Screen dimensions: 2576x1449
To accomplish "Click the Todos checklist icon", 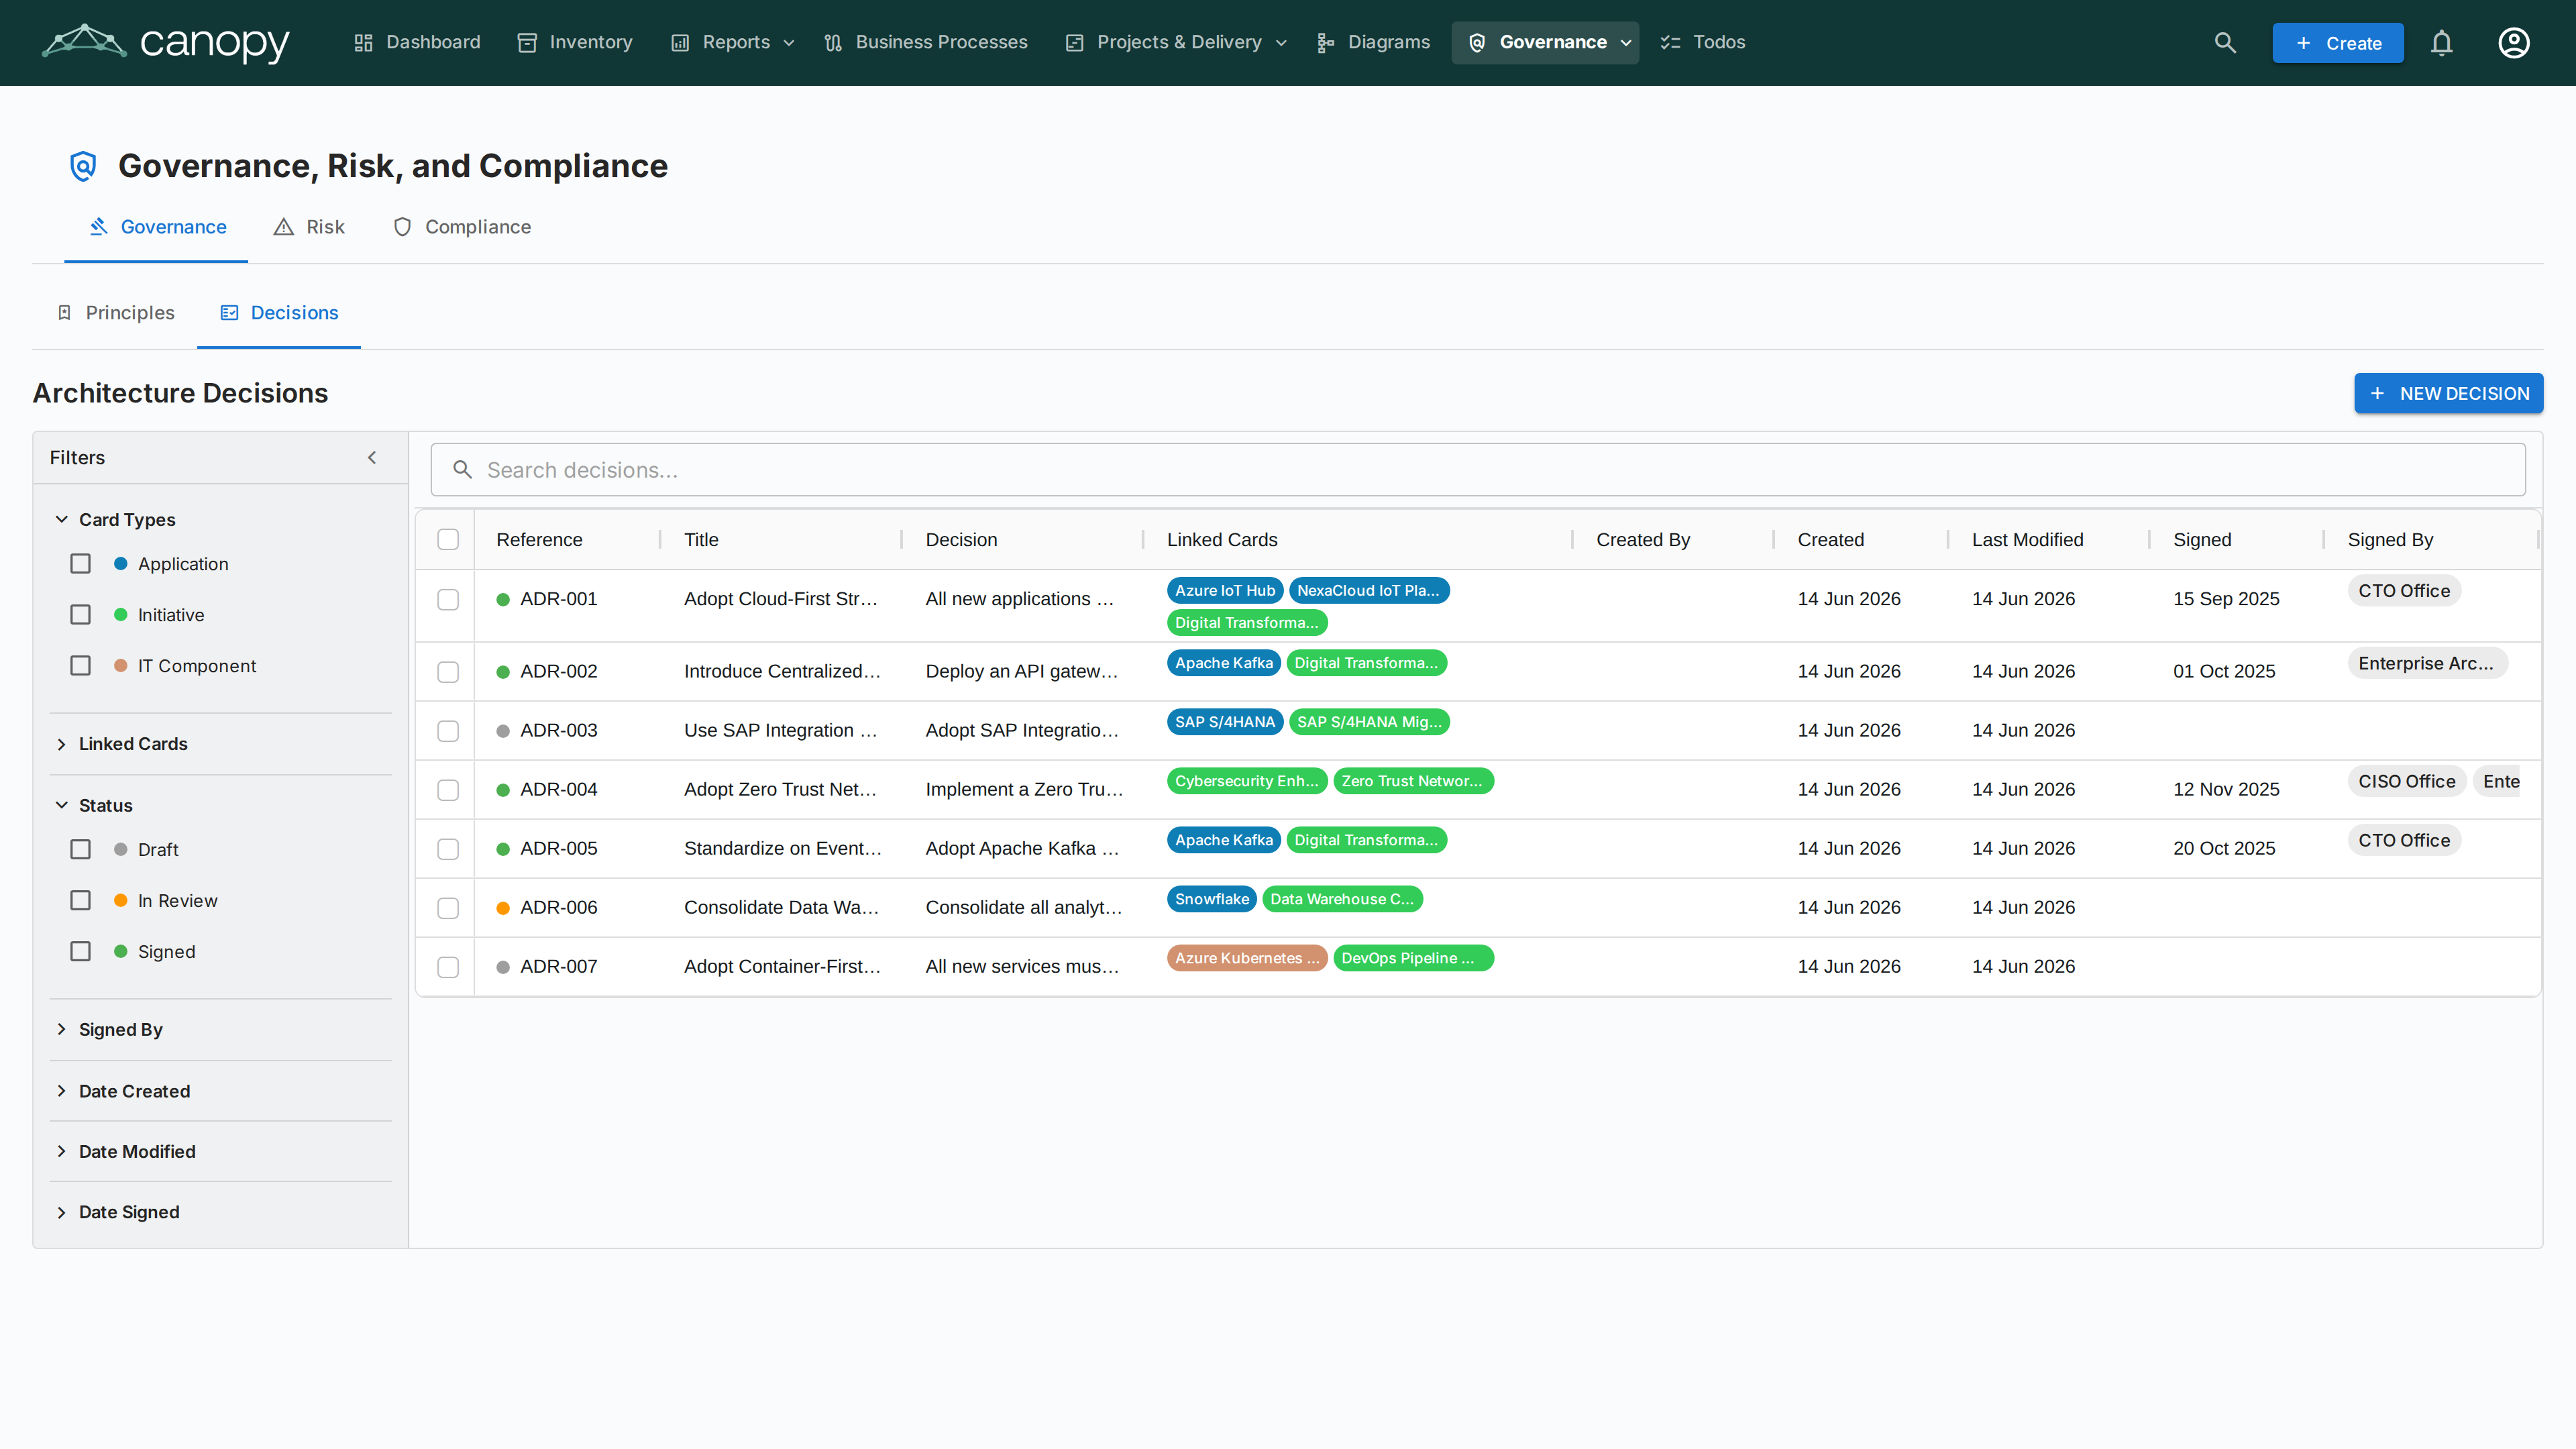I will coord(1670,43).
